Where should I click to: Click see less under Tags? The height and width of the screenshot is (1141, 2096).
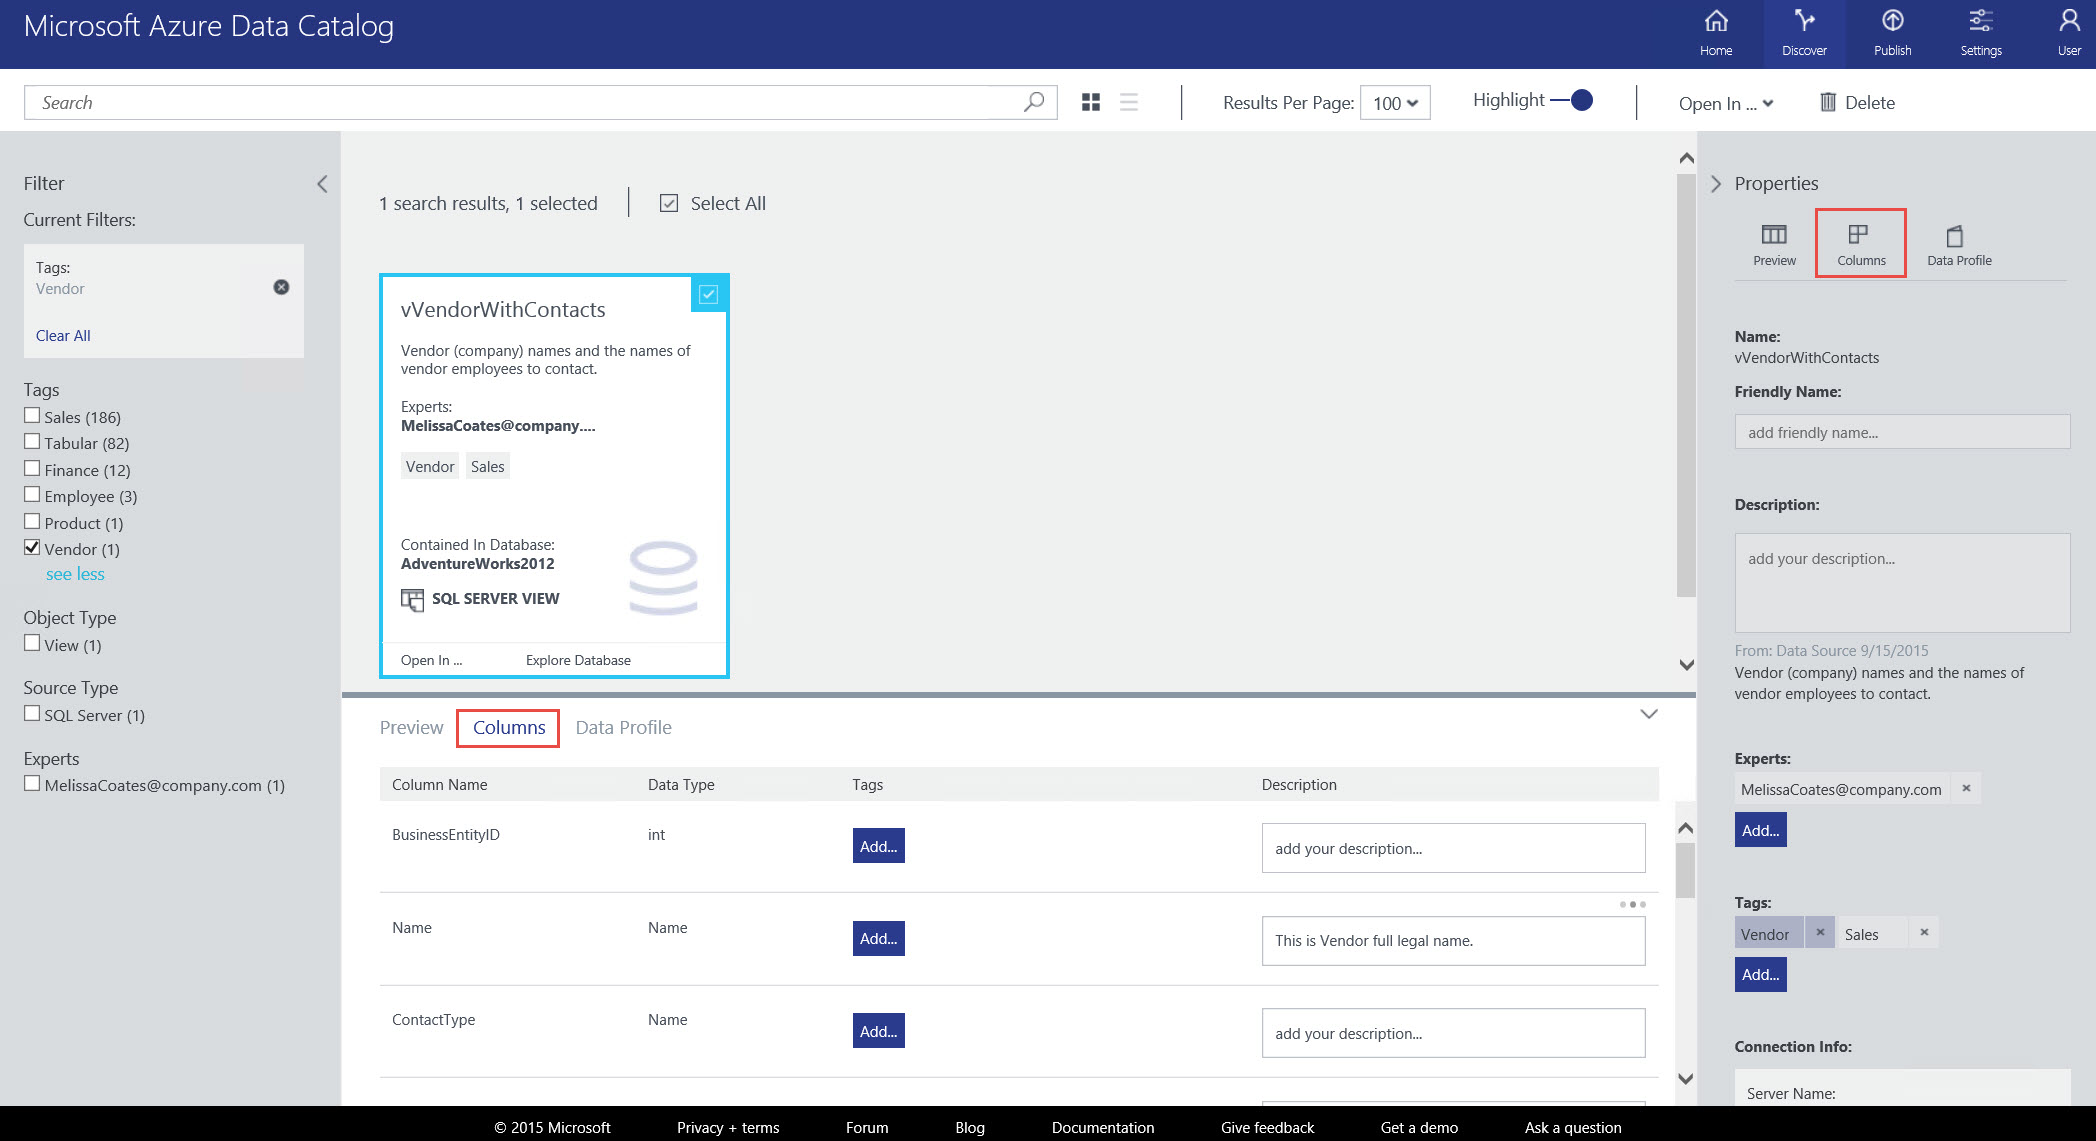tap(75, 574)
